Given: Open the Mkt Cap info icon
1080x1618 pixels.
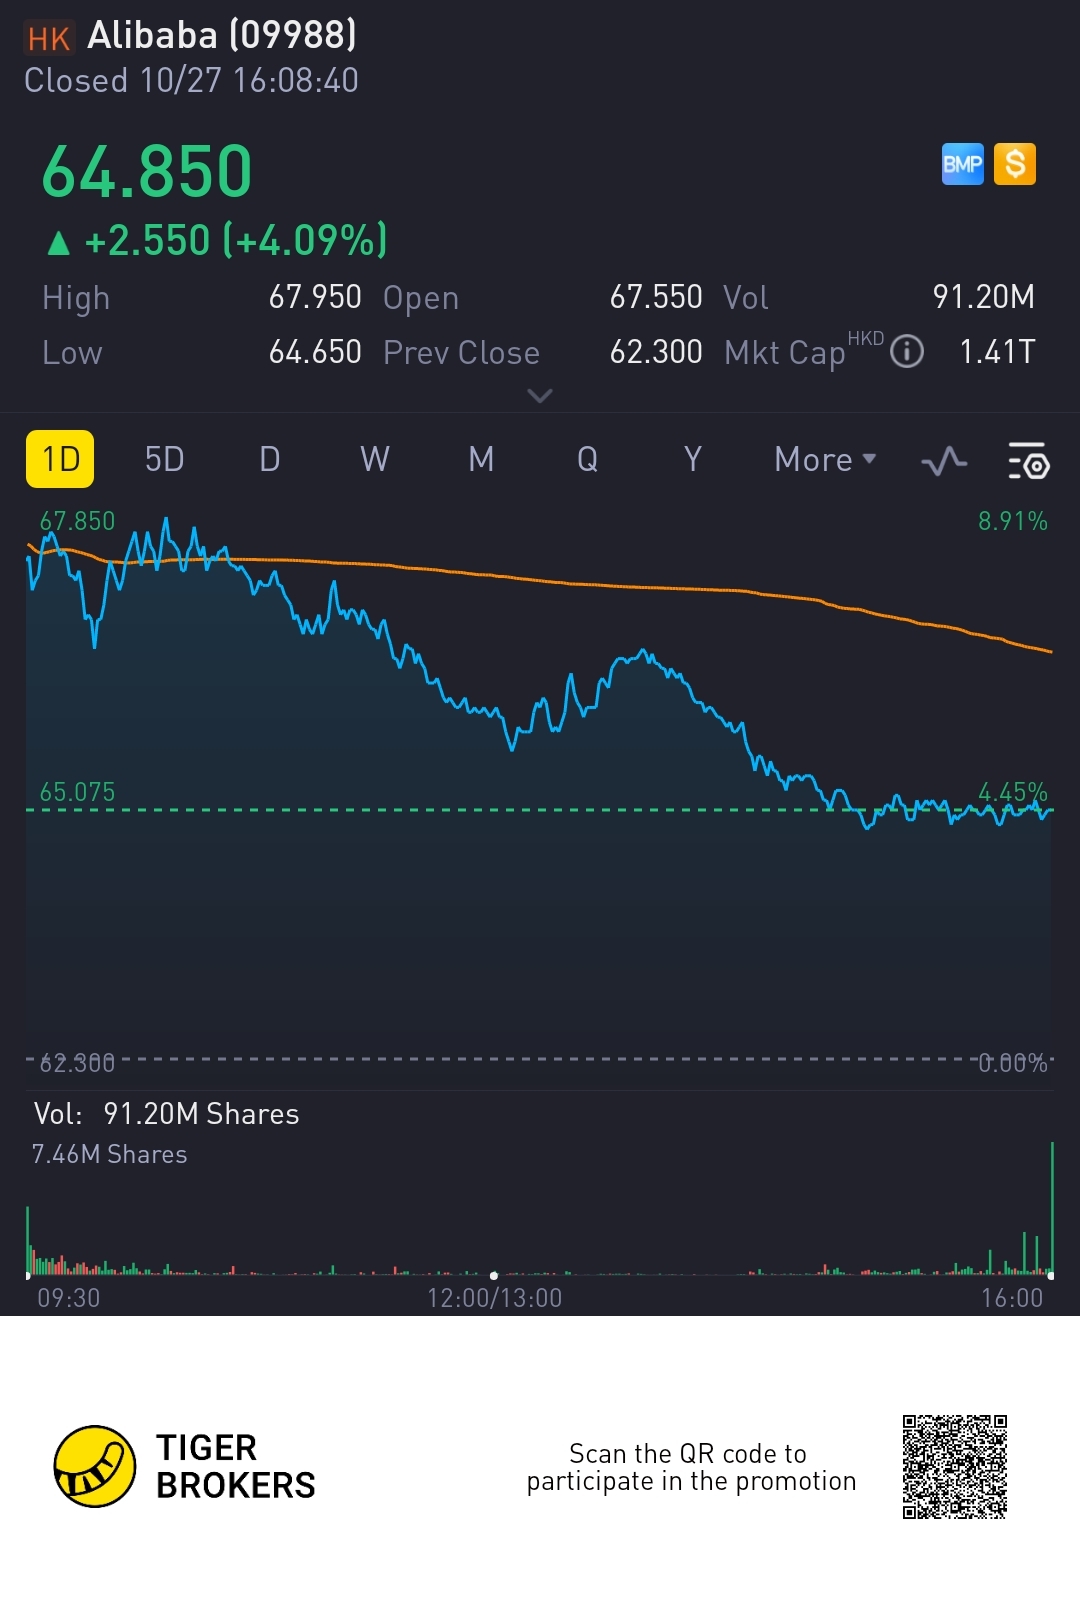Looking at the screenshot, I should 907,352.
